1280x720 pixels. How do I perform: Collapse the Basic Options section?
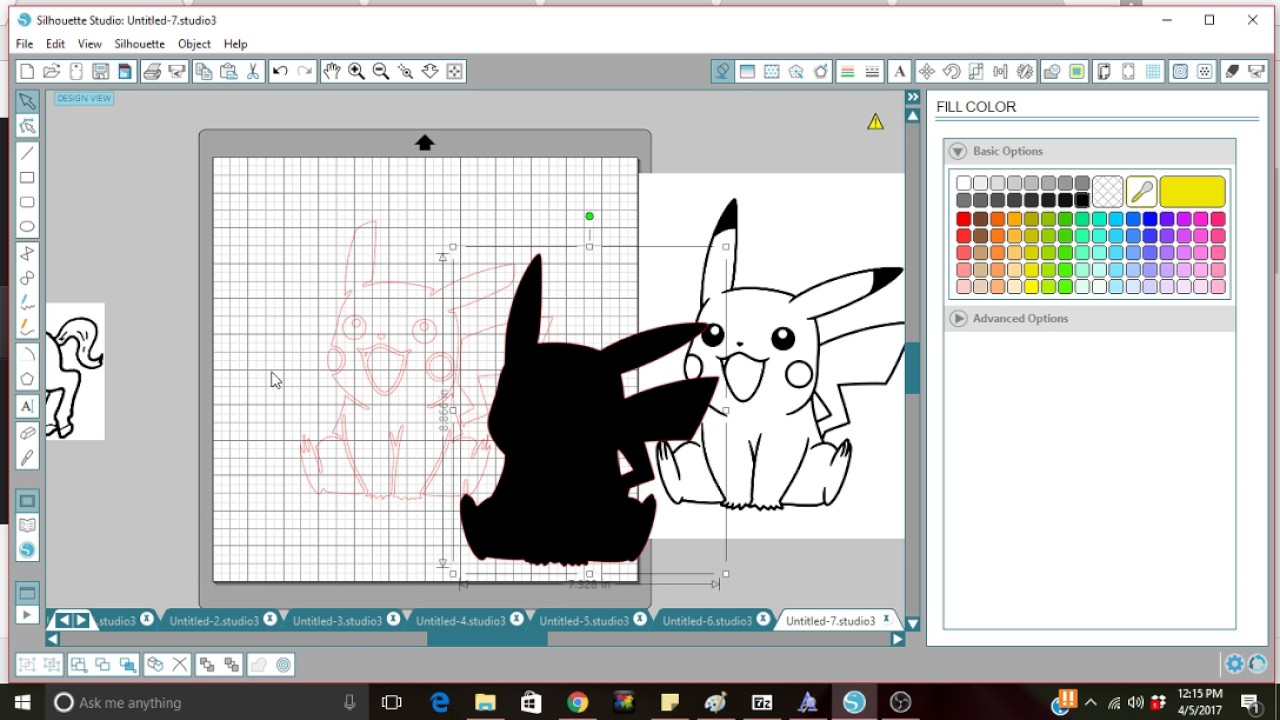(x=958, y=151)
